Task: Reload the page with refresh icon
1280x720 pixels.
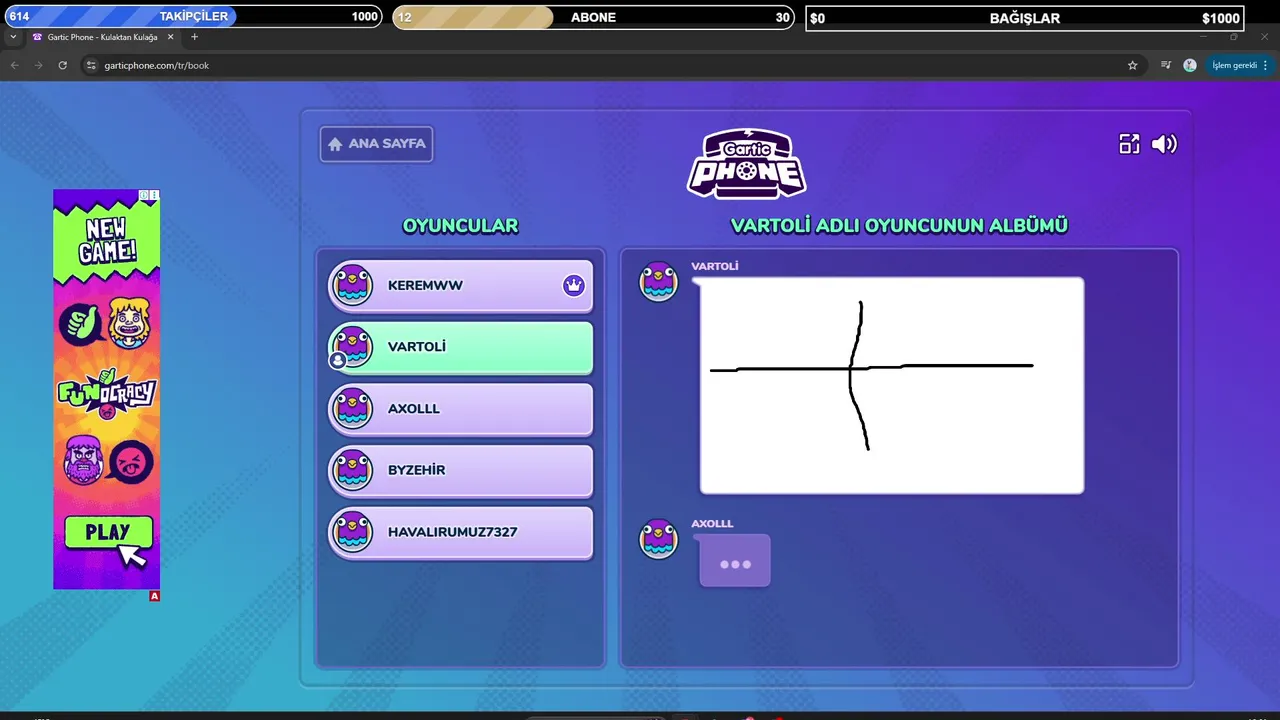Action: 62,65
